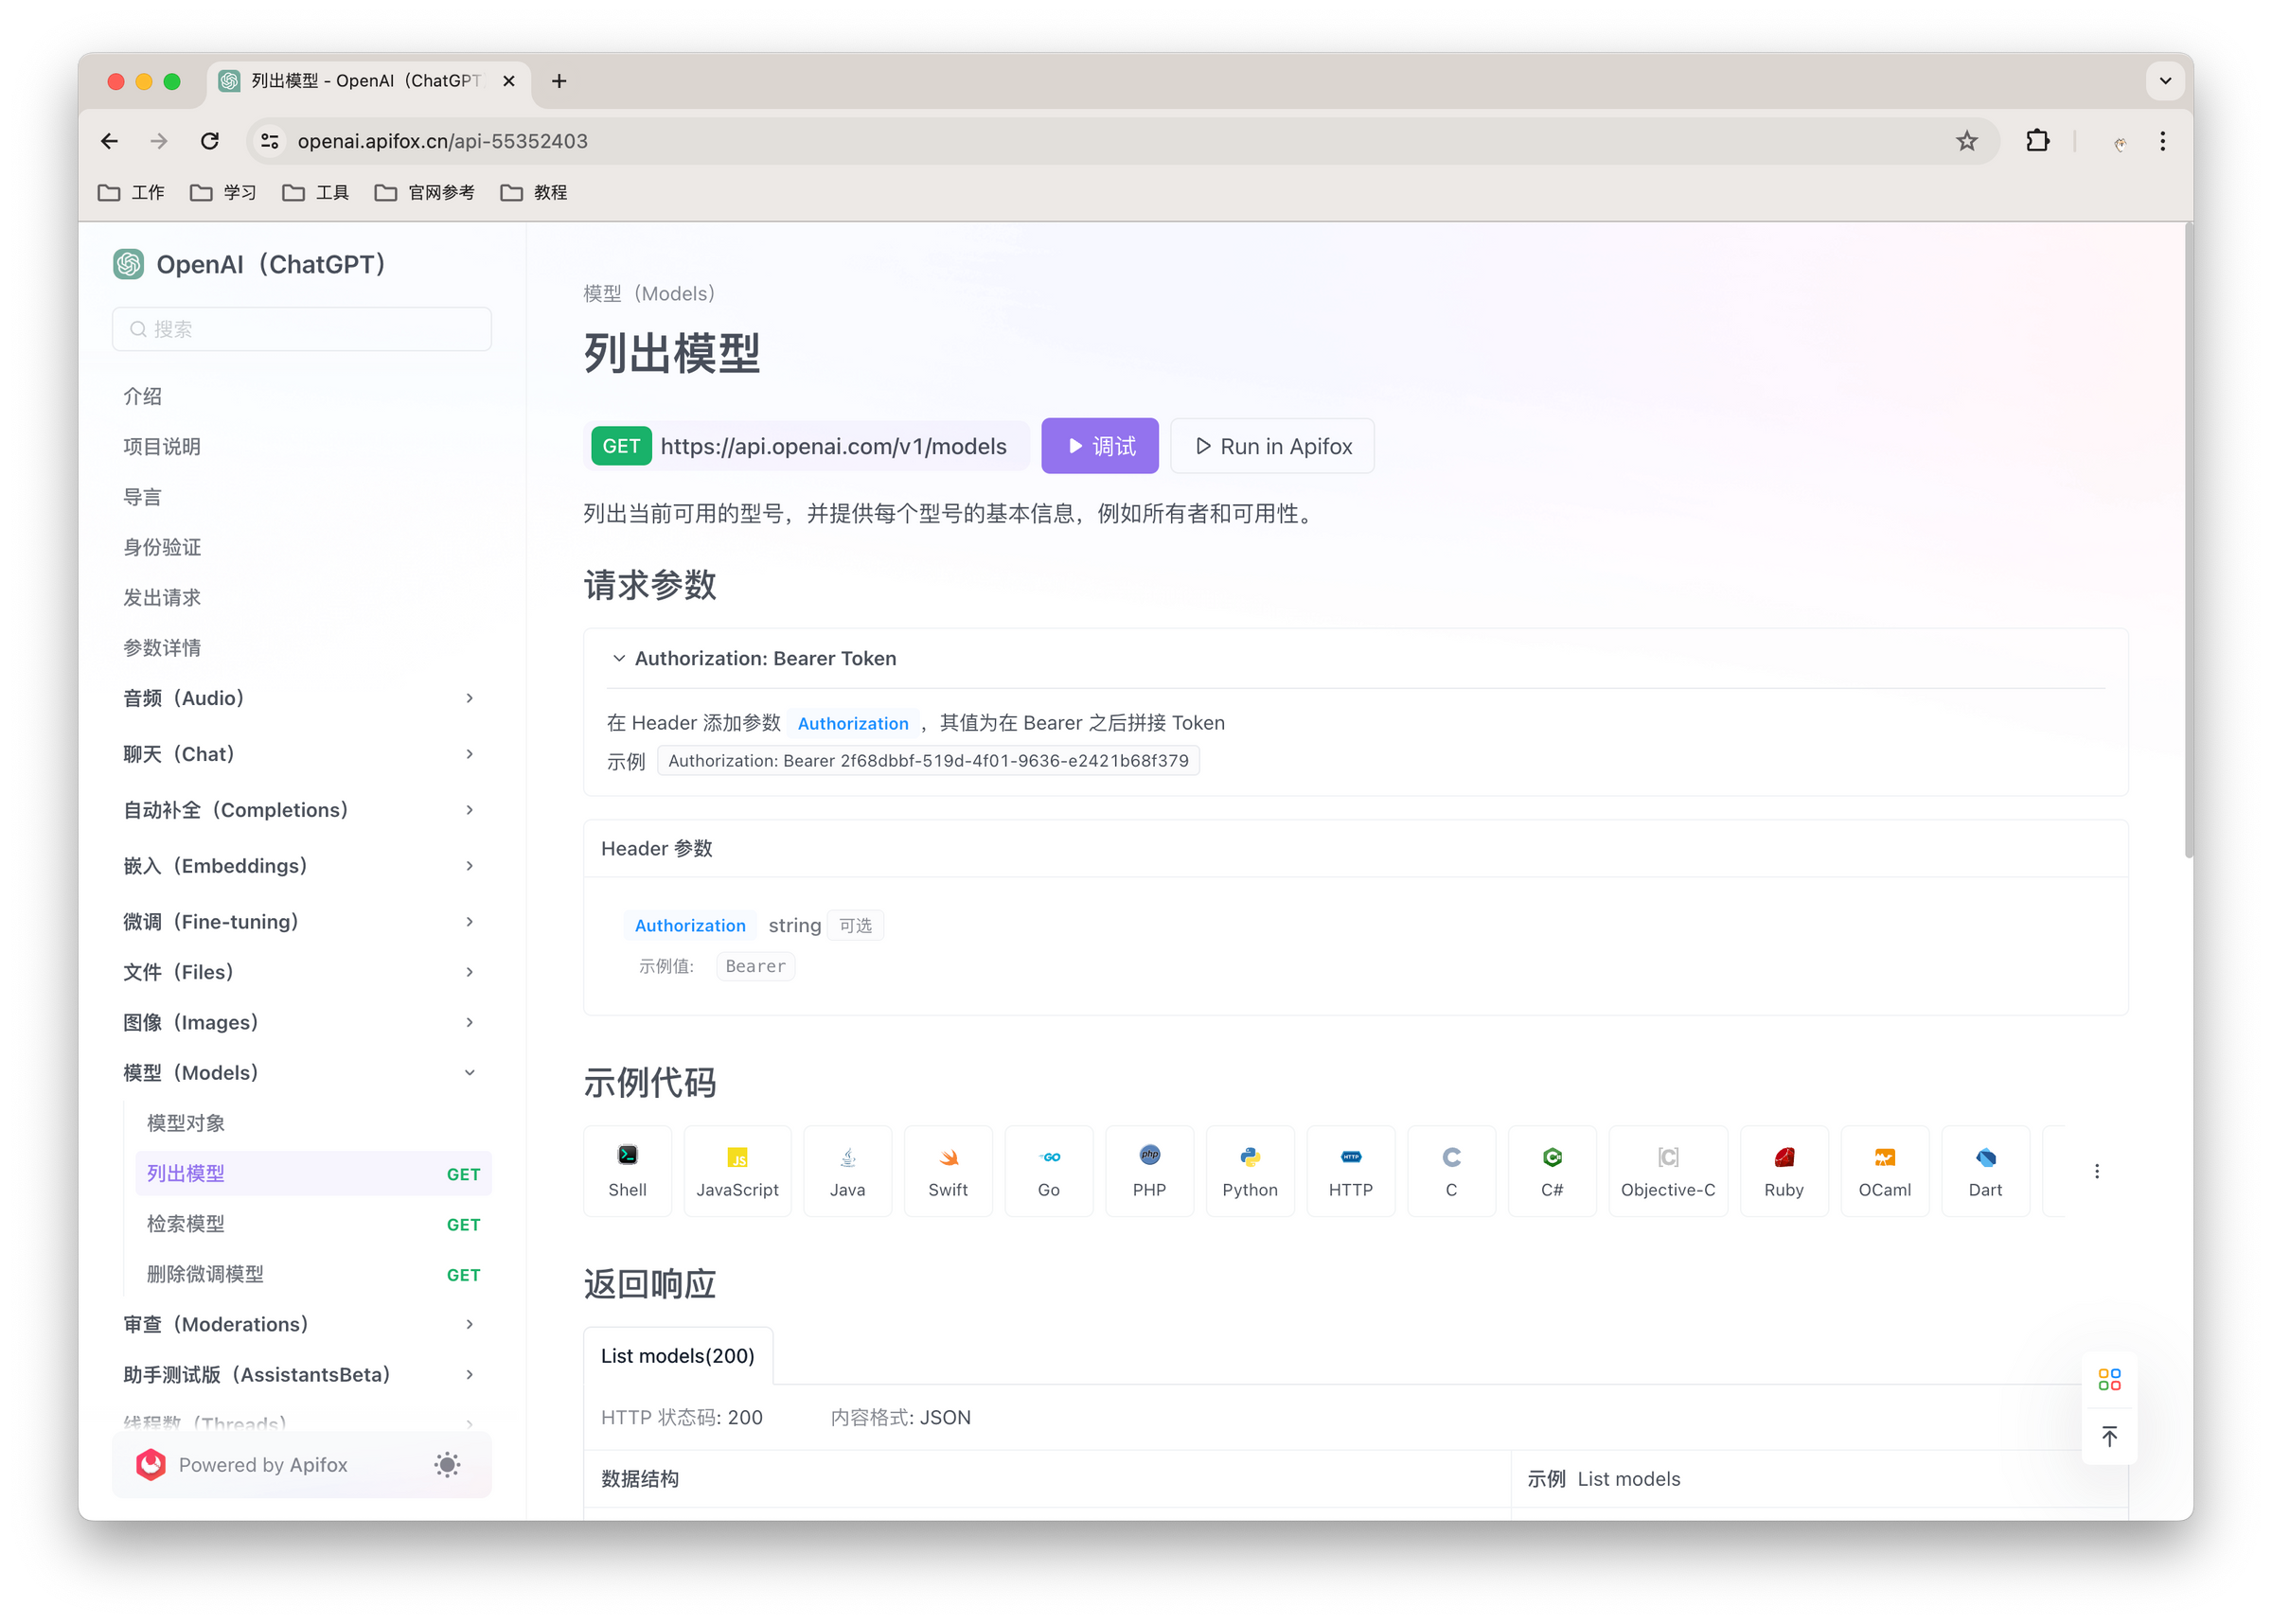Select the Dart code example
Screen dimensions: 2272x1624
pos(1985,1171)
